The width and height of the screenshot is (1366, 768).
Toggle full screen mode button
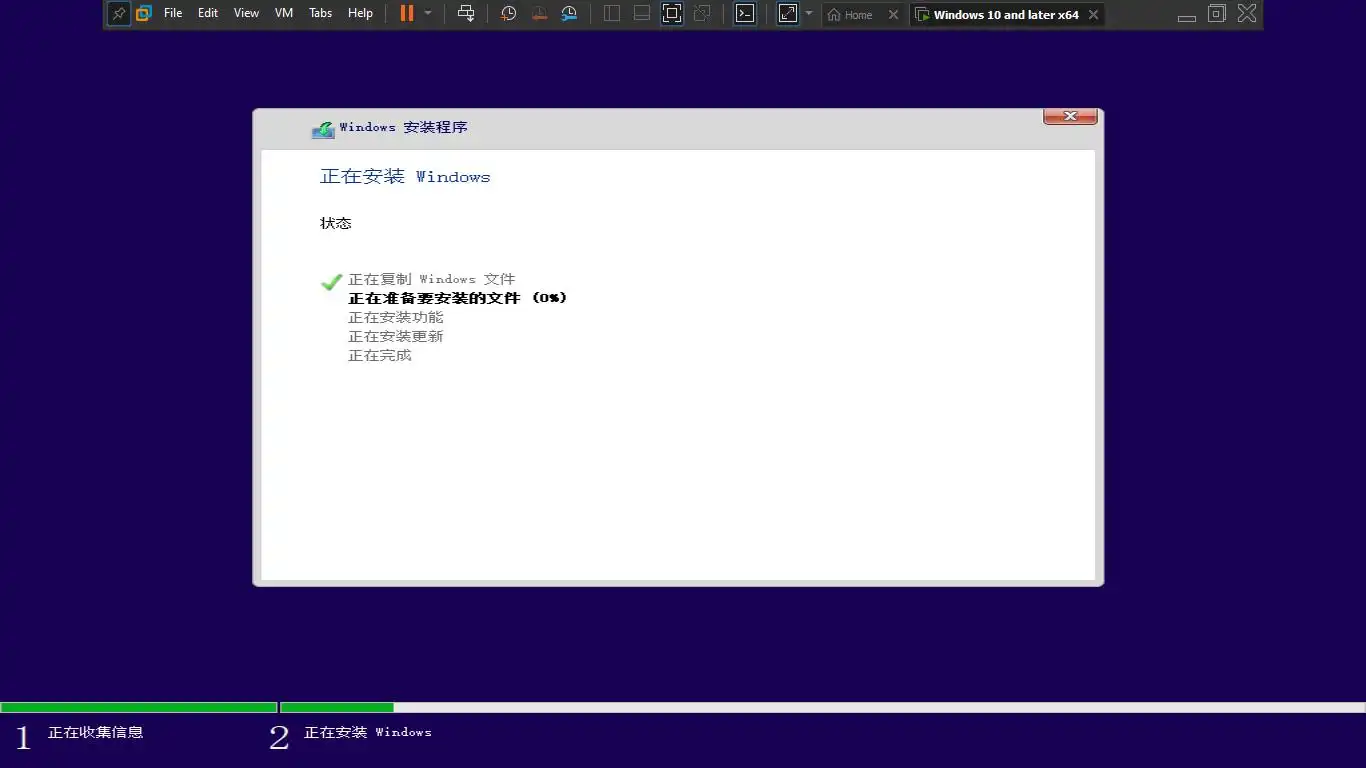click(x=672, y=14)
